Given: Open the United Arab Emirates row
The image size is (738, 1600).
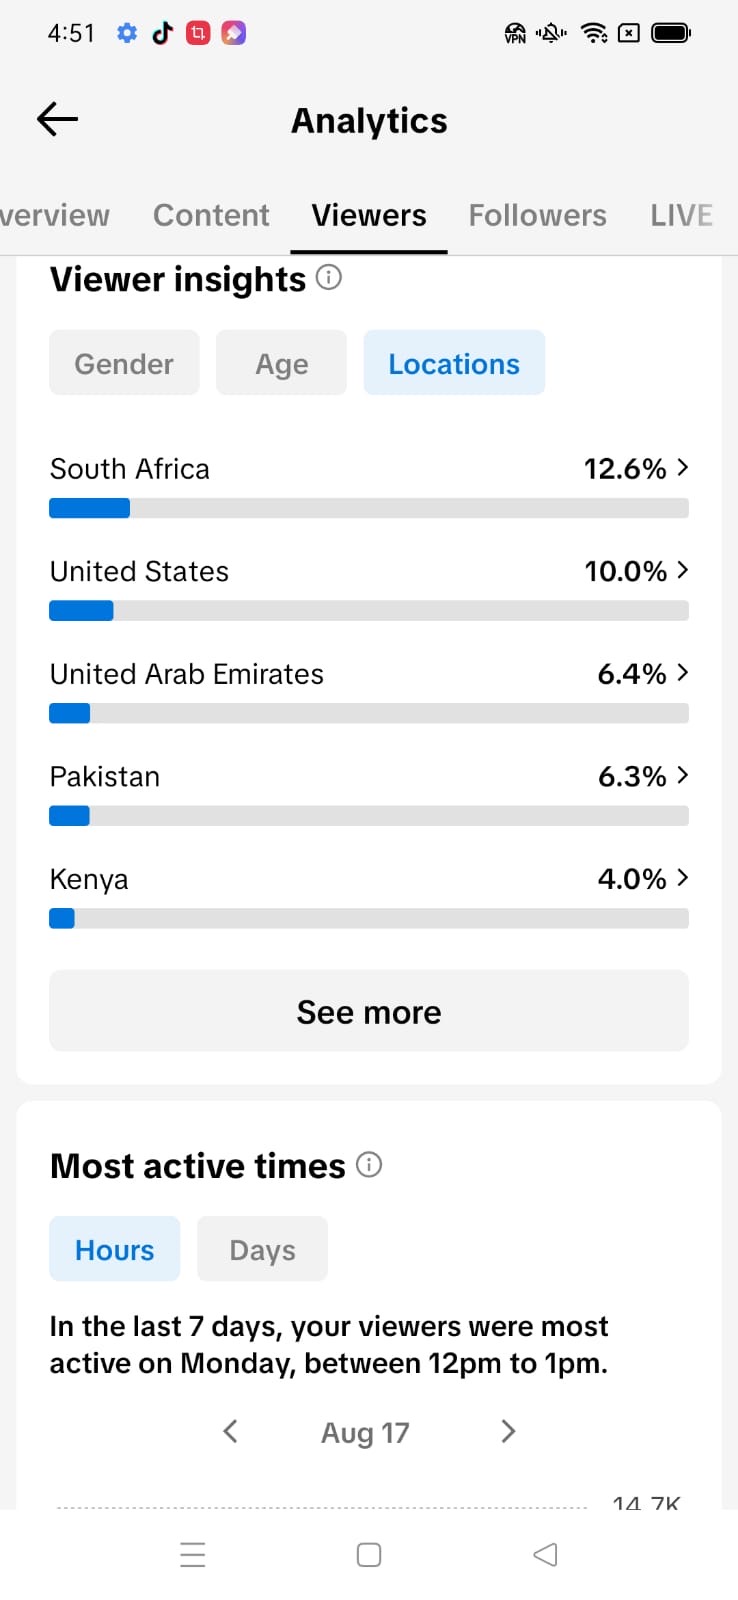Looking at the screenshot, I should pyautogui.click(x=369, y=690).
